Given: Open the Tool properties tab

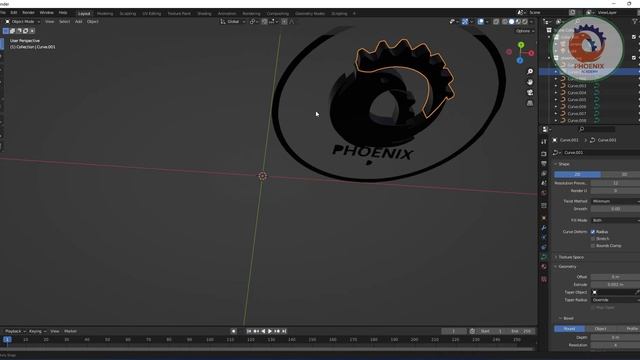Looking at the screenshot, I should 544,142.
